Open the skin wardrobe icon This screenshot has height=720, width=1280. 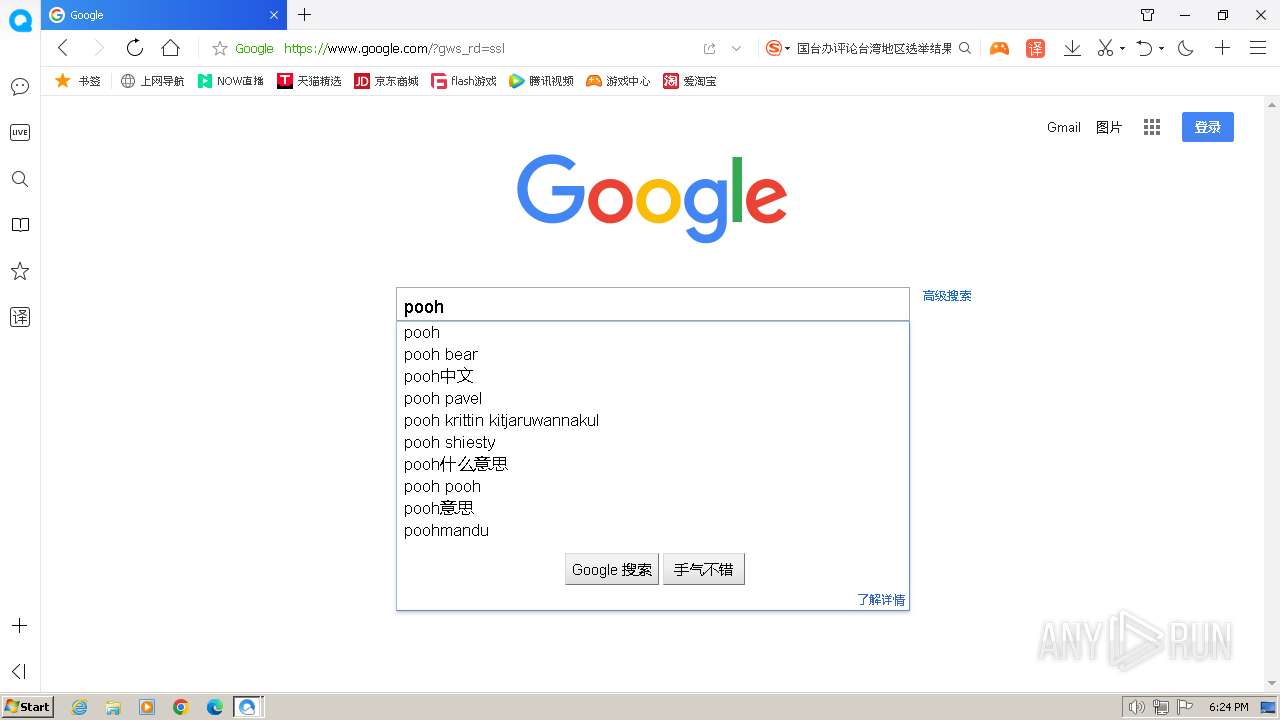[1147, 15]
